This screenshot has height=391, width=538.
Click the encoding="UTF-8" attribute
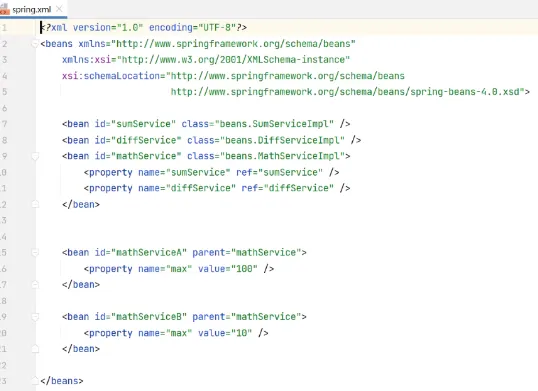tap(192, 27)
